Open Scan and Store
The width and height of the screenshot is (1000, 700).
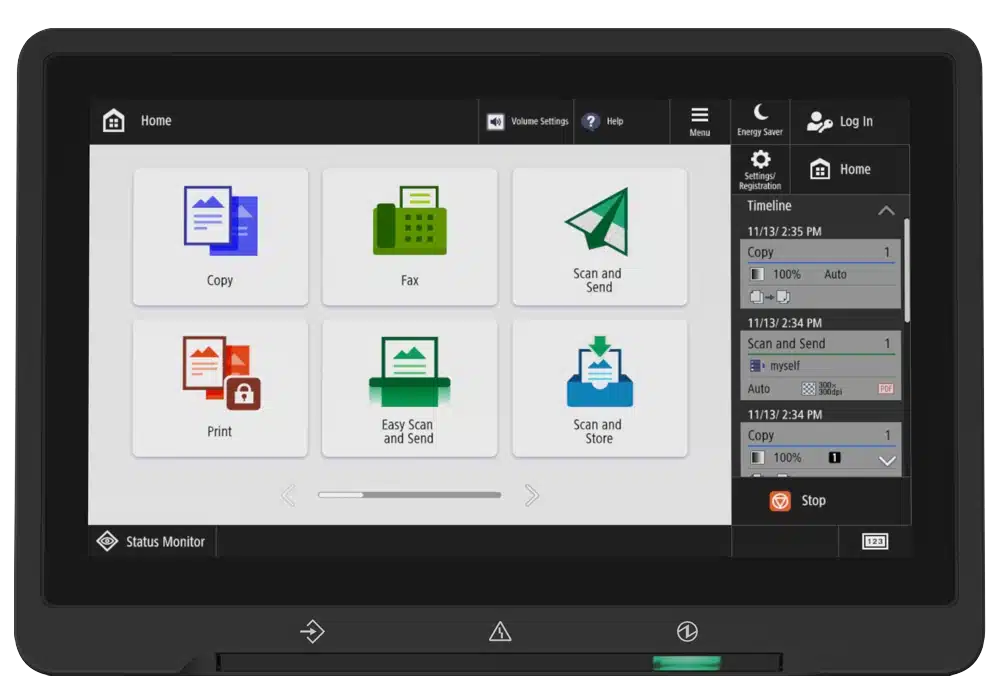coord(599,388)
